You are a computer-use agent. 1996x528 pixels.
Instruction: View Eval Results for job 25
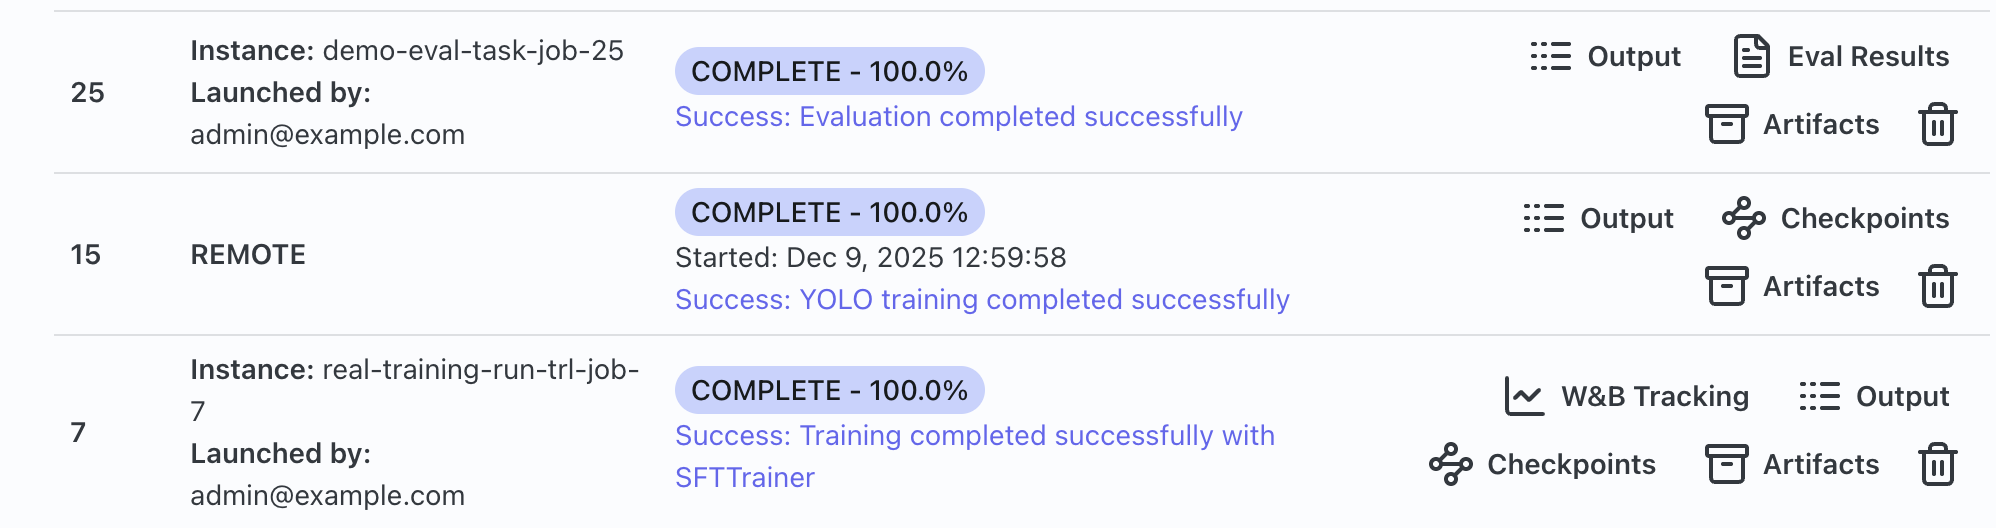(x=1841, y=57)
